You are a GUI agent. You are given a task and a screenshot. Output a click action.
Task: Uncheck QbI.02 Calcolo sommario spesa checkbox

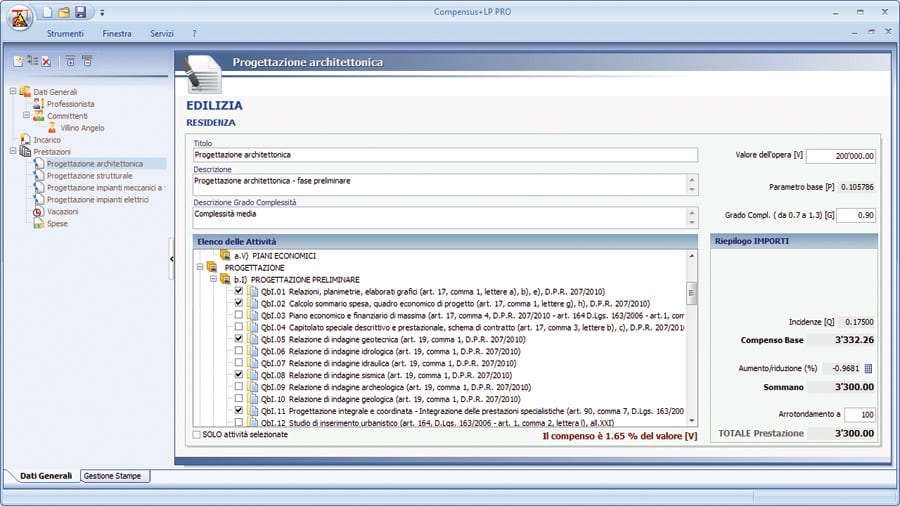(239, 303)
